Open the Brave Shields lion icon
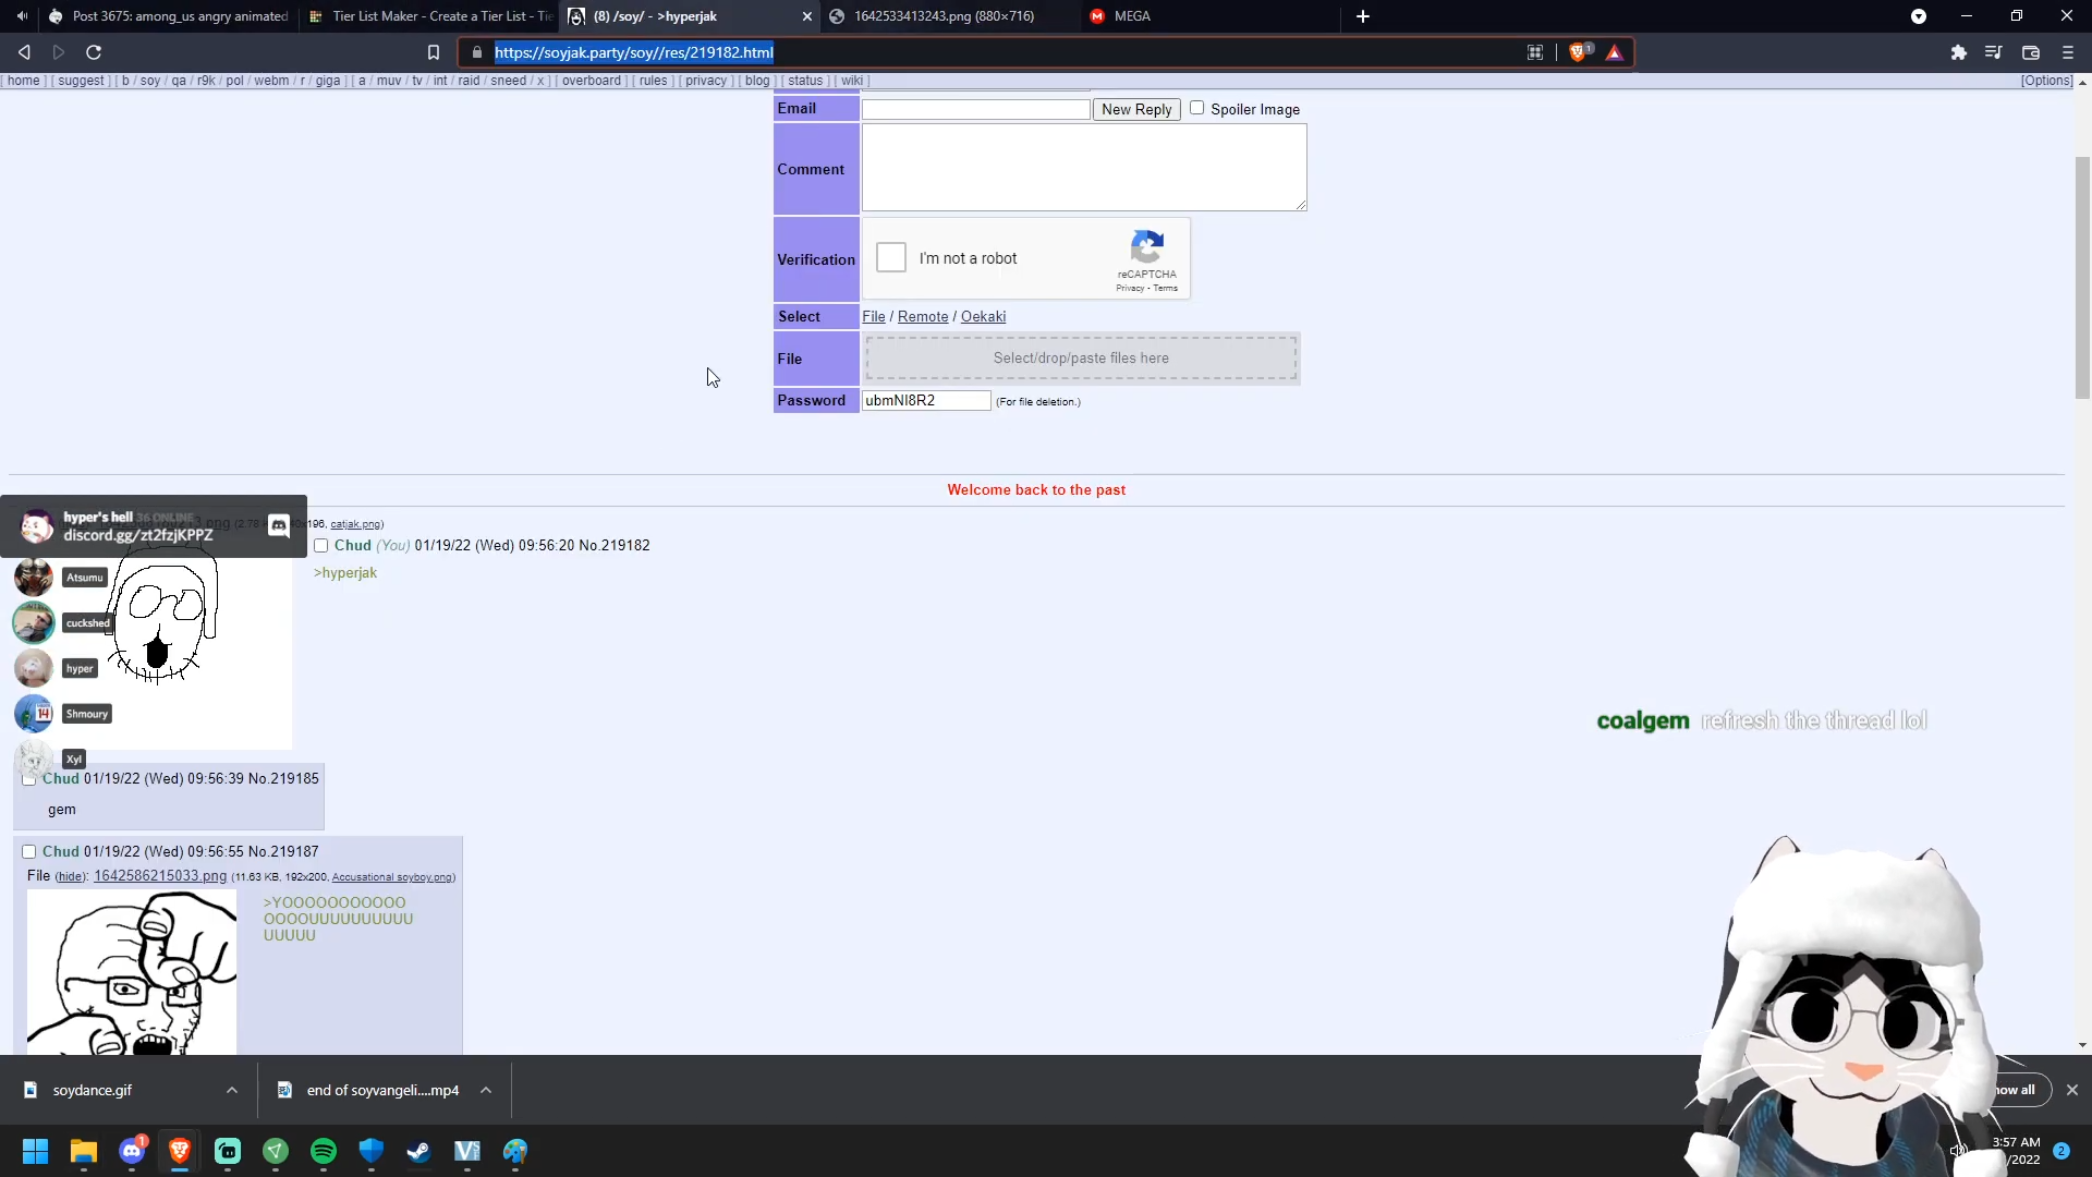The image size is (2092, 1177). [x=1578, y=52]
